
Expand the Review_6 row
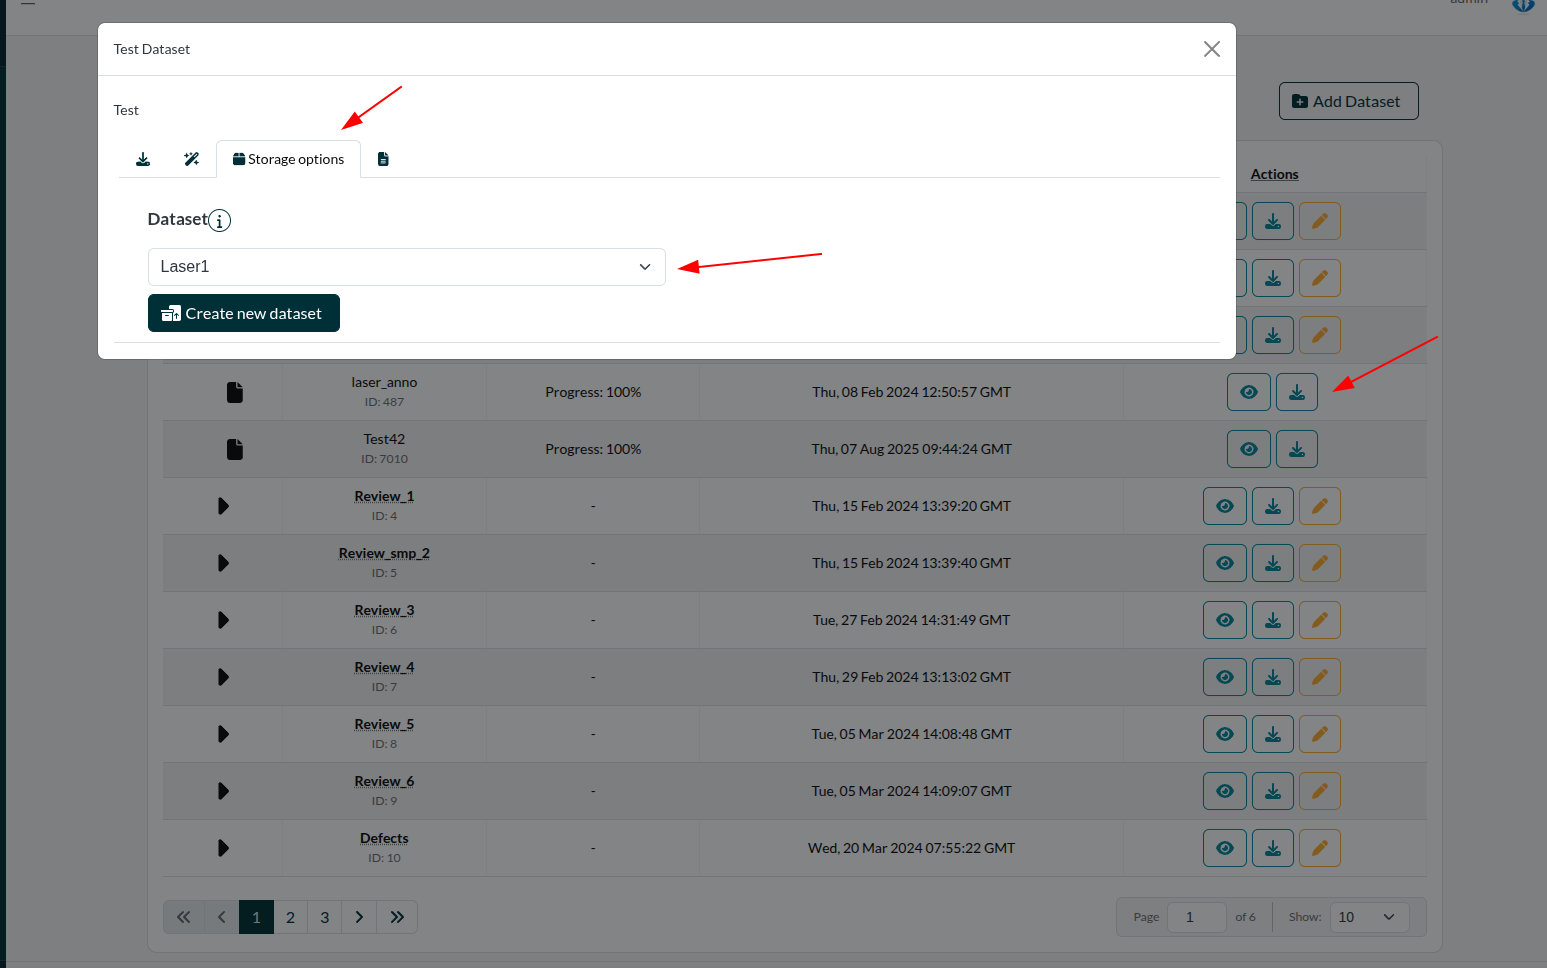pos(223,791)
